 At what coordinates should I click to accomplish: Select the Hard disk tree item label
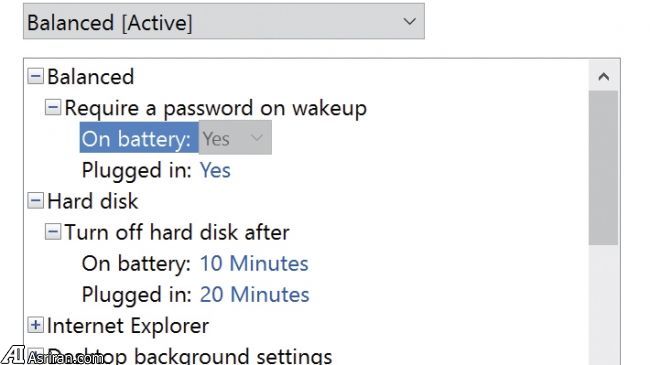92,201
